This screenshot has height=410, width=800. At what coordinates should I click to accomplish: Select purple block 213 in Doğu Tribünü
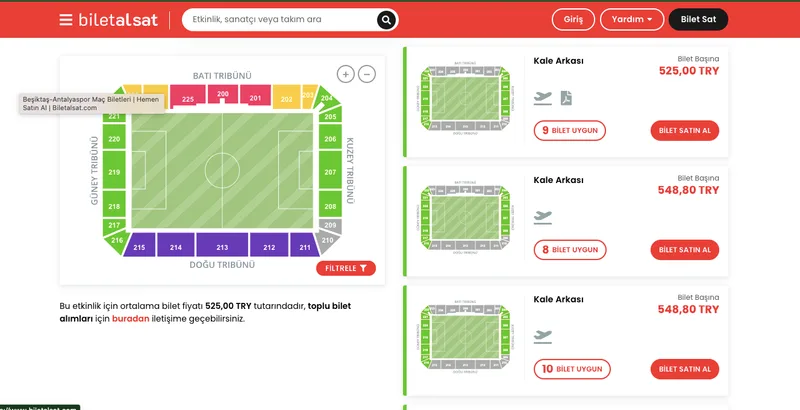pos(222,245)
